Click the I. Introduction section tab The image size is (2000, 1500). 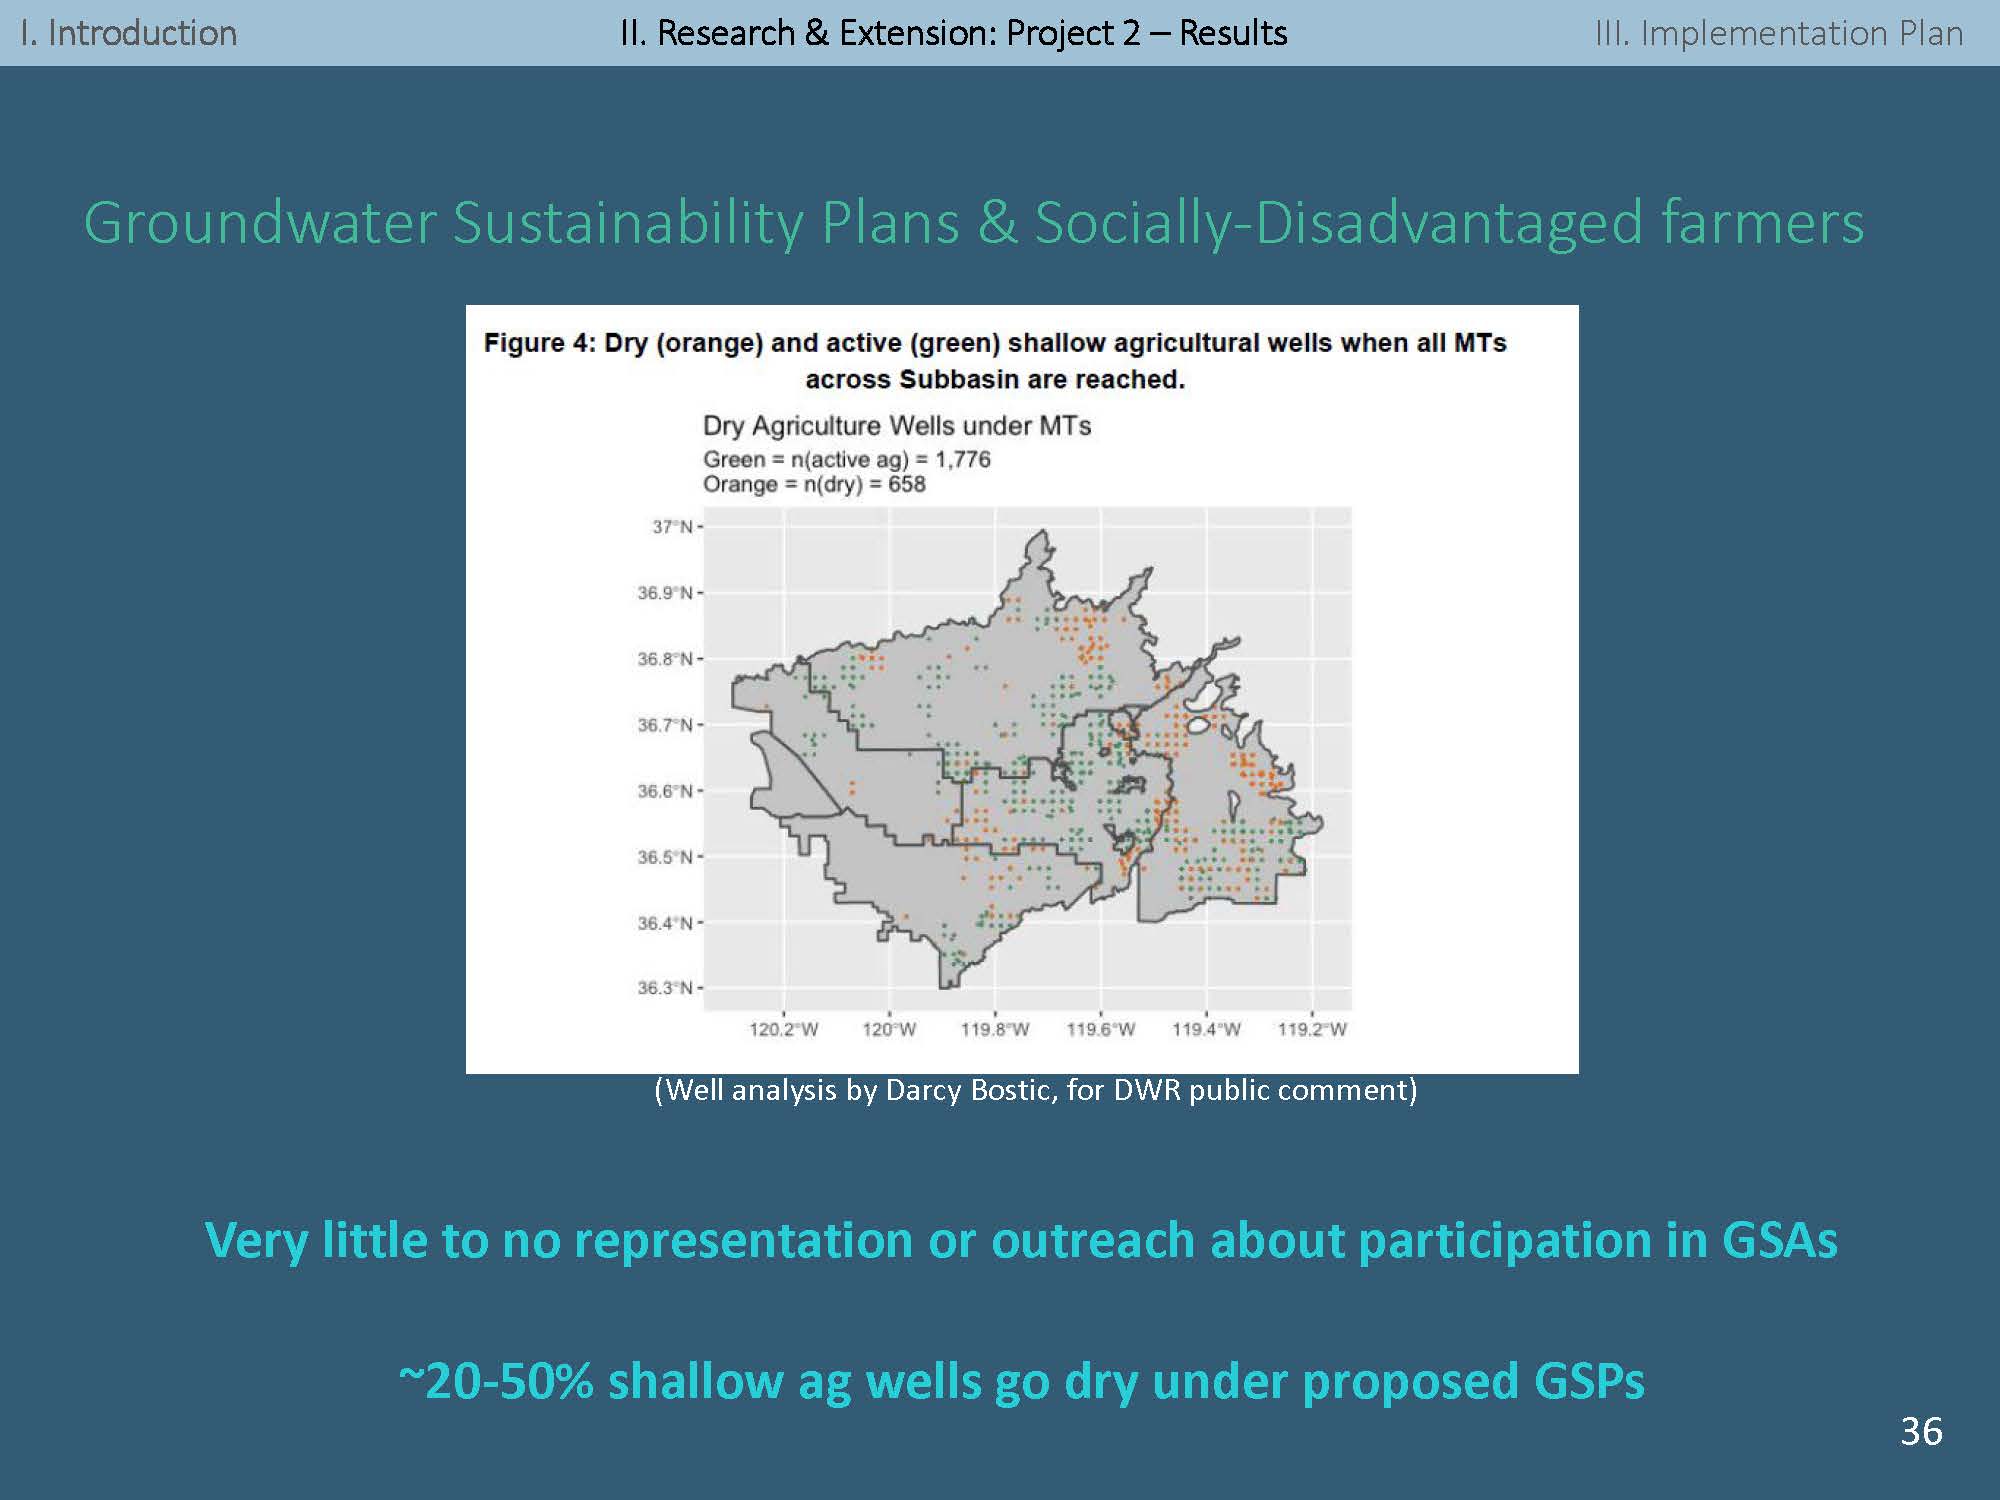coord(128,33)
